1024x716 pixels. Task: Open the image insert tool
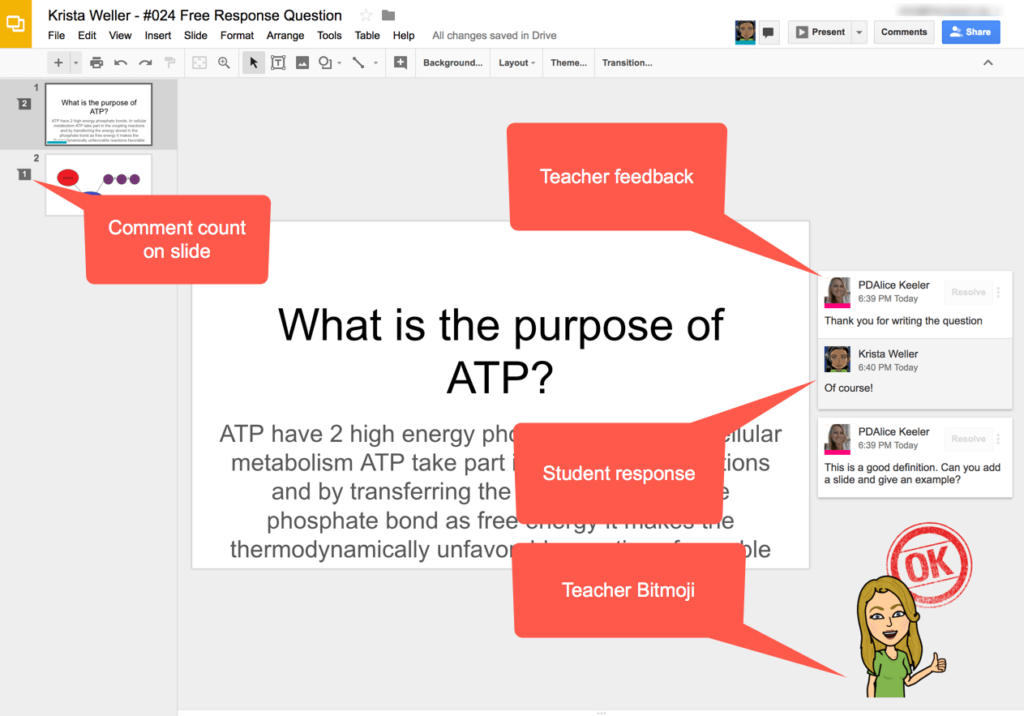point(302,62)
